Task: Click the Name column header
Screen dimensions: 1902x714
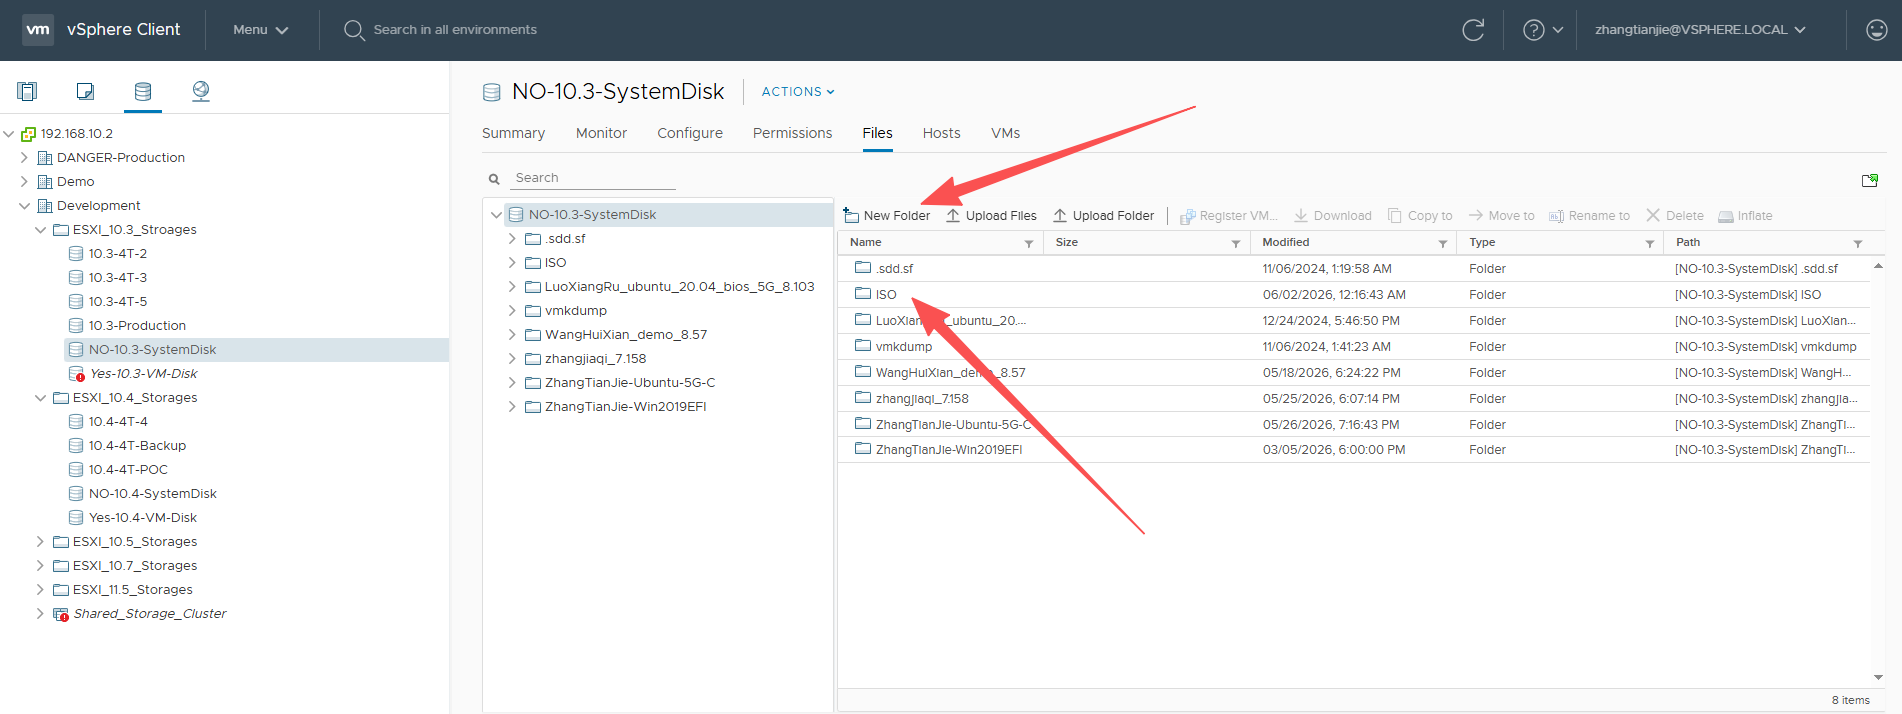Action: (x=866, y=243)
